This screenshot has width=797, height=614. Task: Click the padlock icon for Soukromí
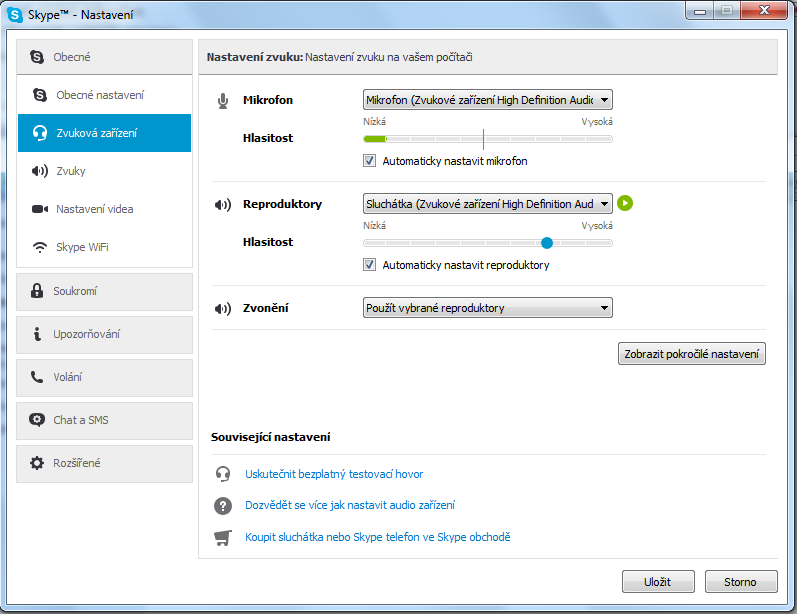(x=37, y=291)
